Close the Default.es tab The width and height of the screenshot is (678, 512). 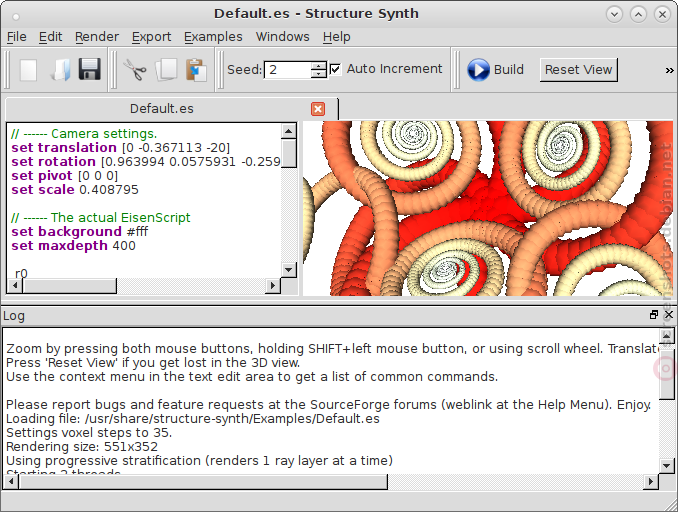point(318,109)
